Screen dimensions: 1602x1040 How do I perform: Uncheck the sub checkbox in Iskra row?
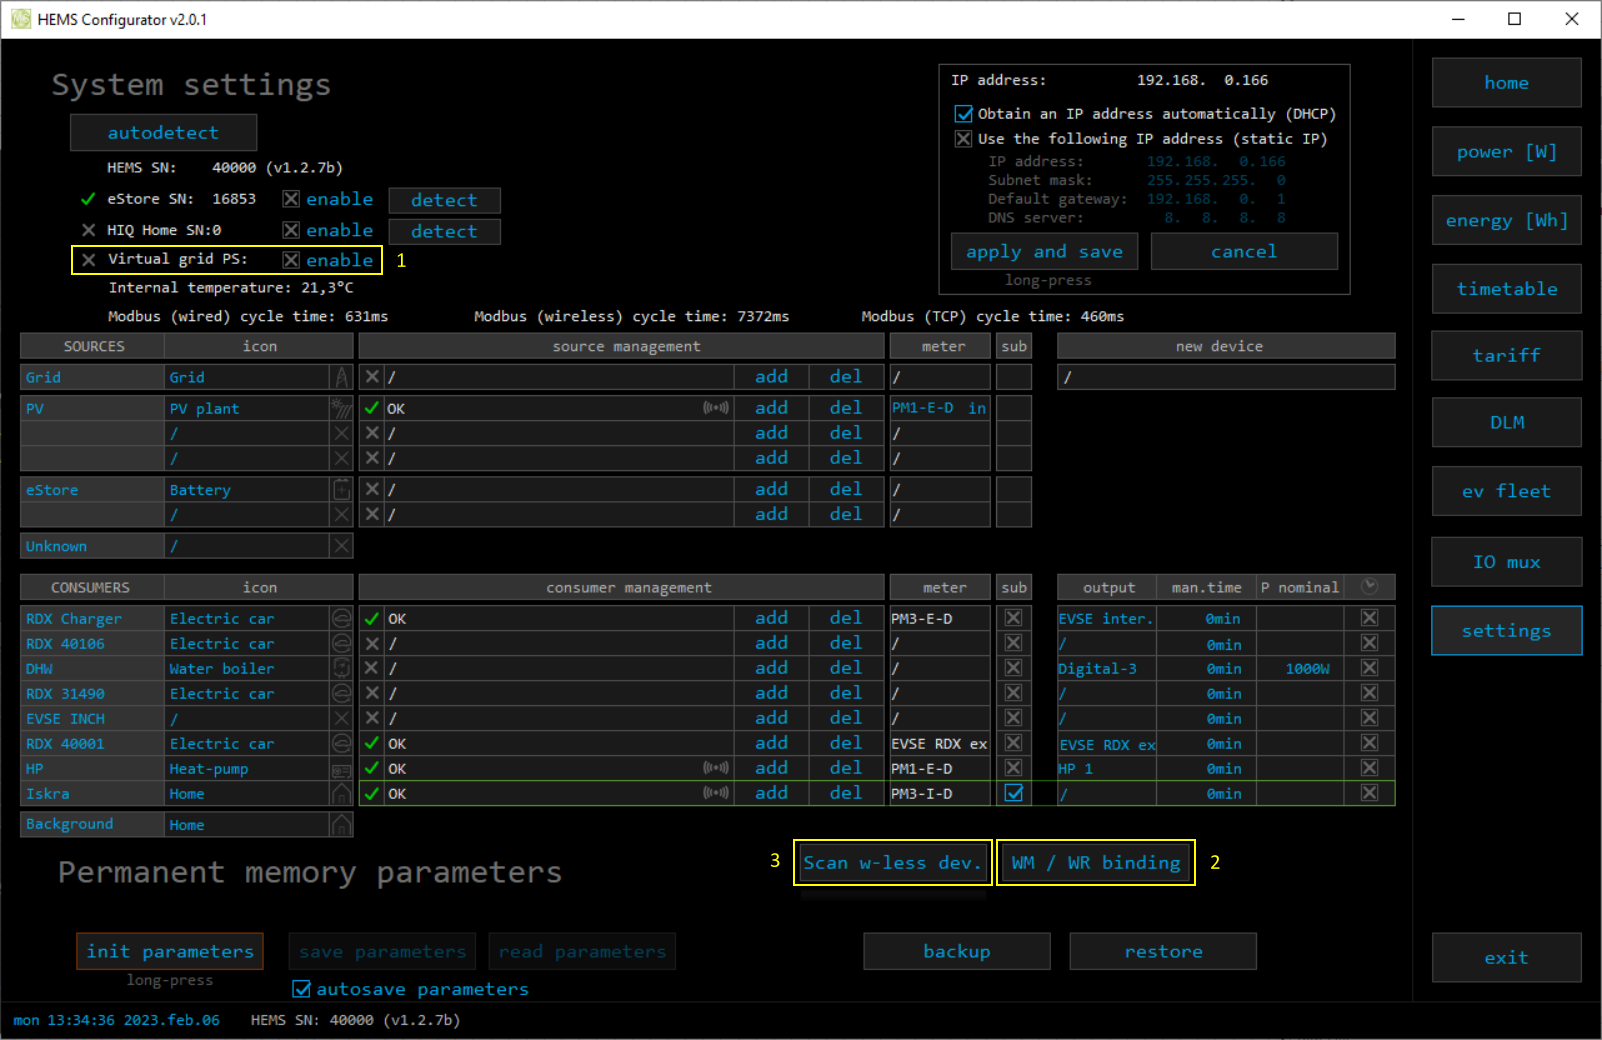(1014, 793)
